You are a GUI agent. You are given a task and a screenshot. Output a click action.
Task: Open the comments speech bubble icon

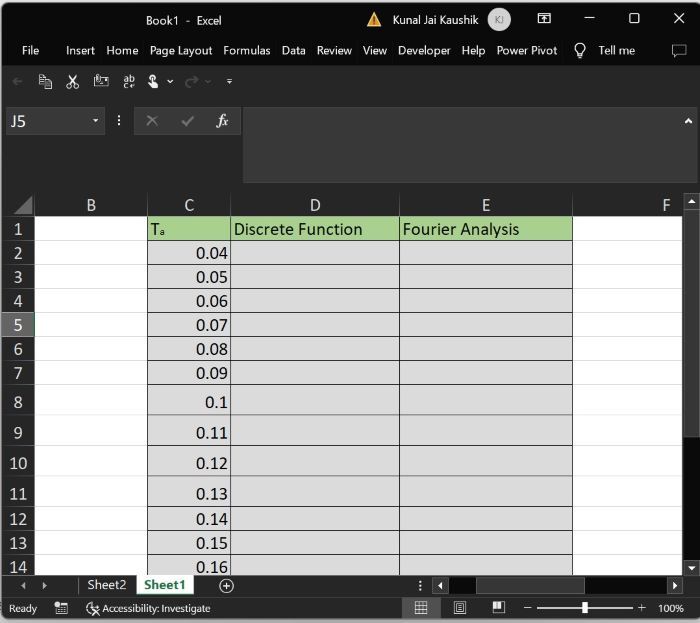679,50
